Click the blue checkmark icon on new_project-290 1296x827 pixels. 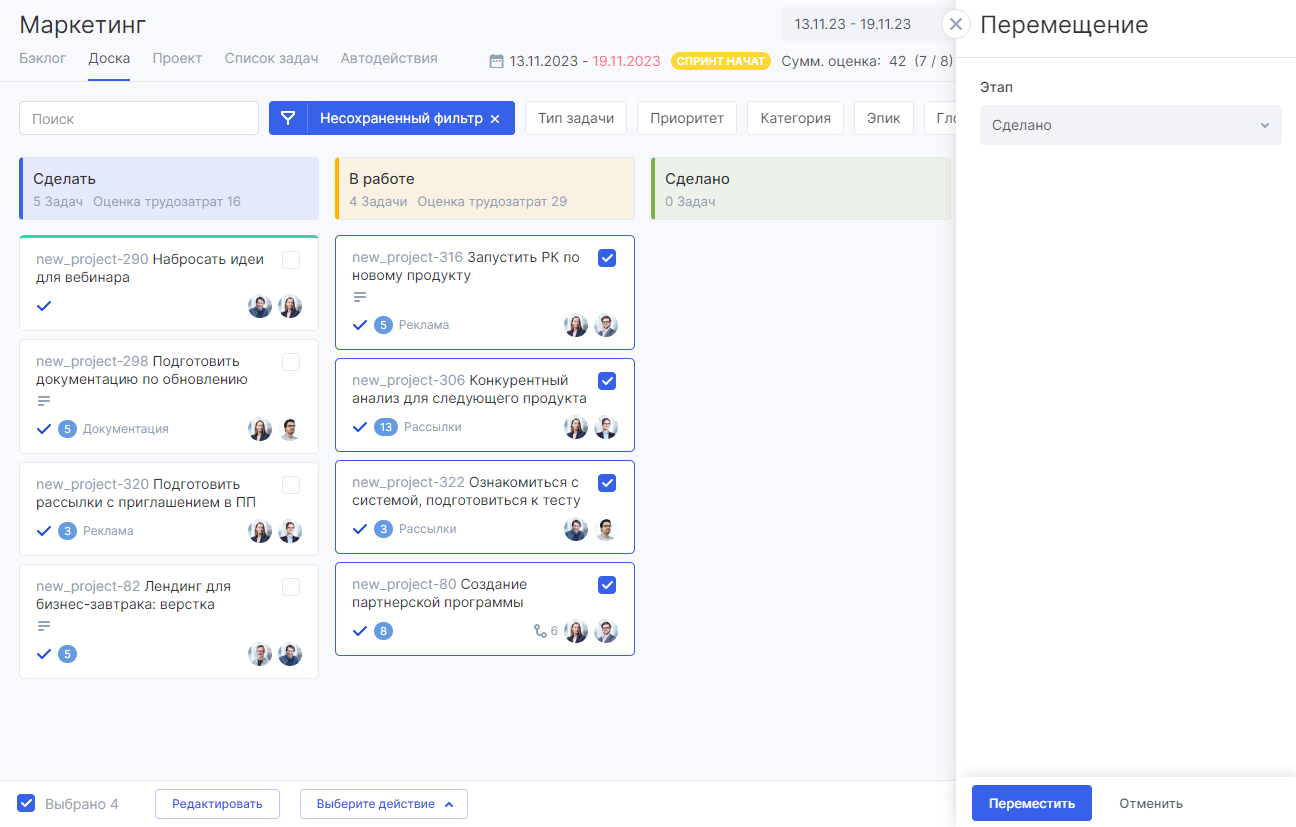[43, 306]
